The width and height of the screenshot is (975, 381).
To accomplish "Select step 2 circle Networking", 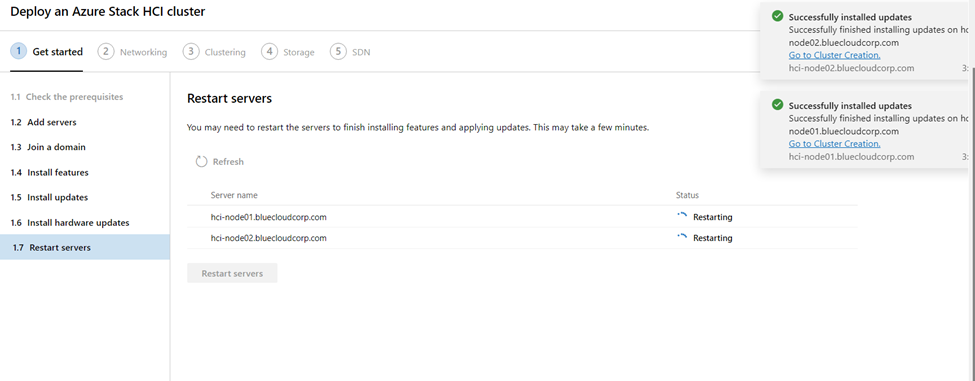I will point(106,52).
